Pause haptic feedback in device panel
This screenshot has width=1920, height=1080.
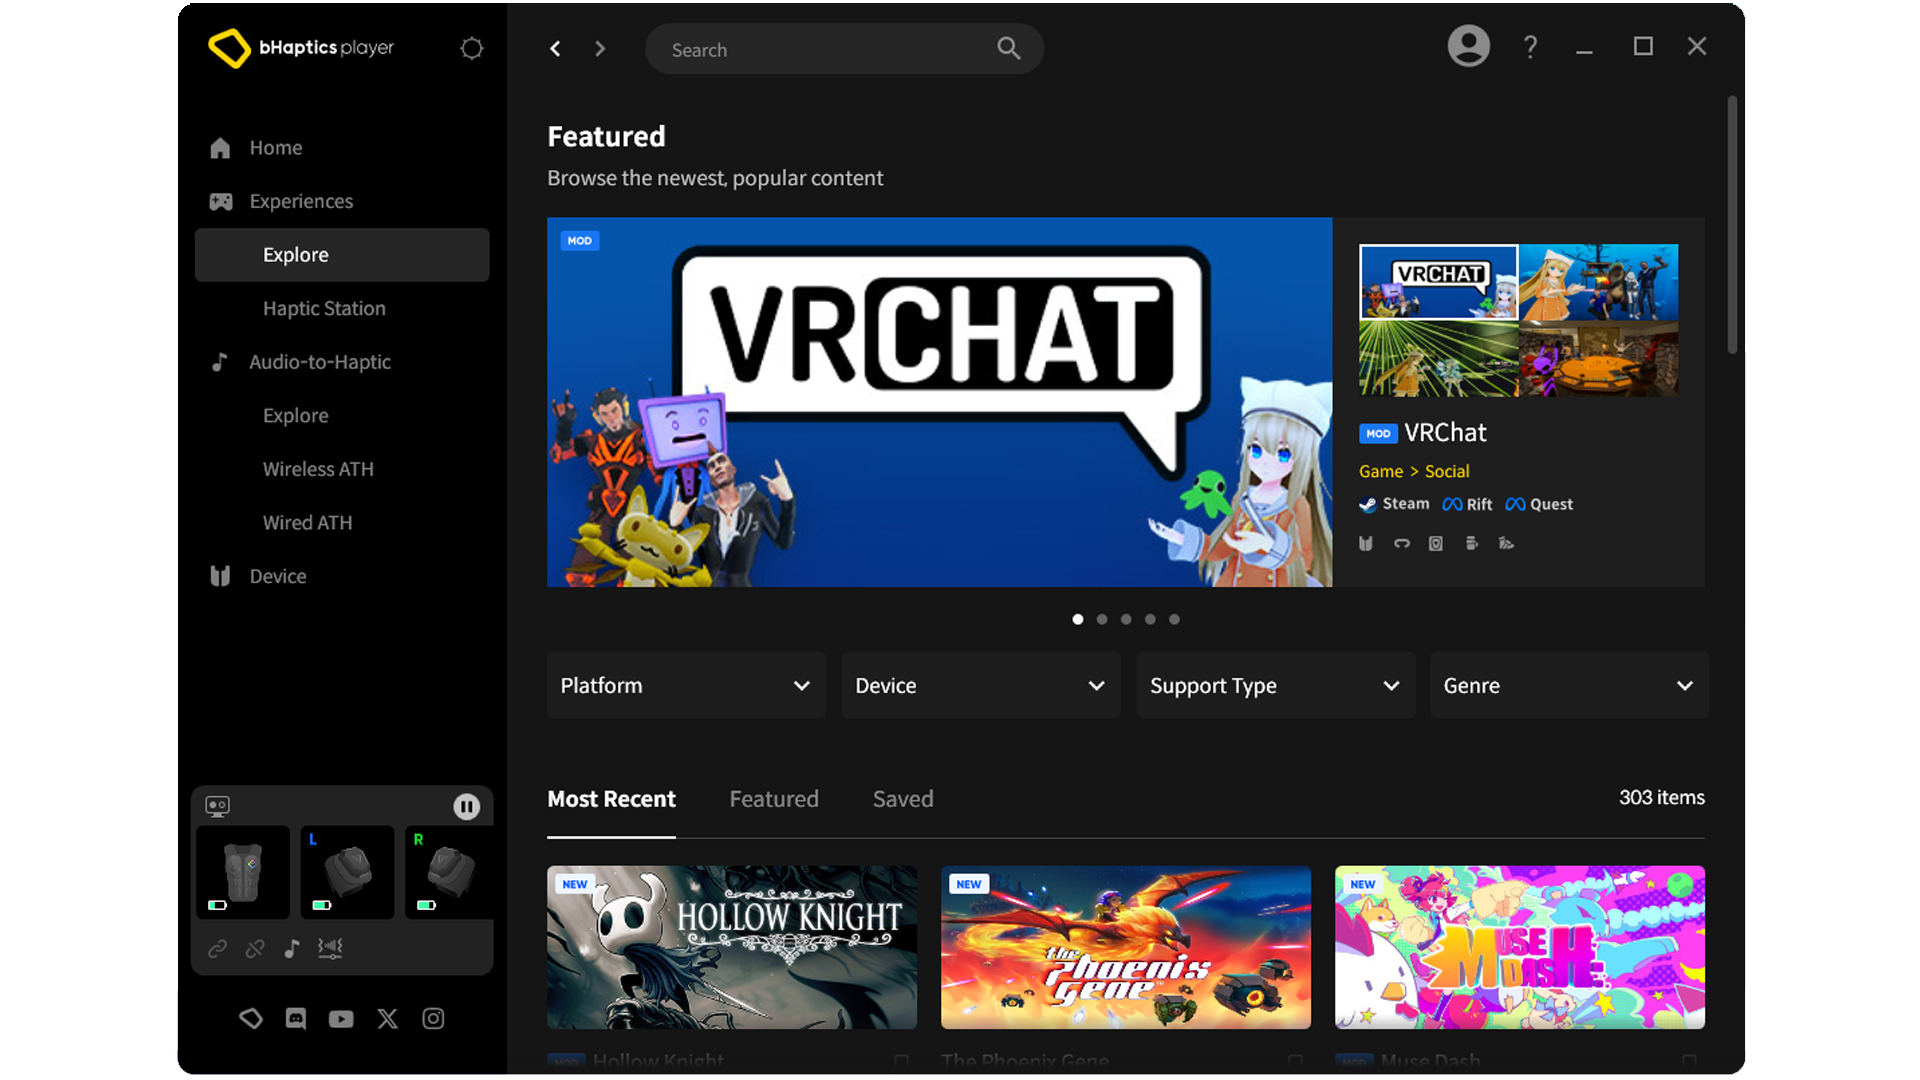tap(466, 806)
